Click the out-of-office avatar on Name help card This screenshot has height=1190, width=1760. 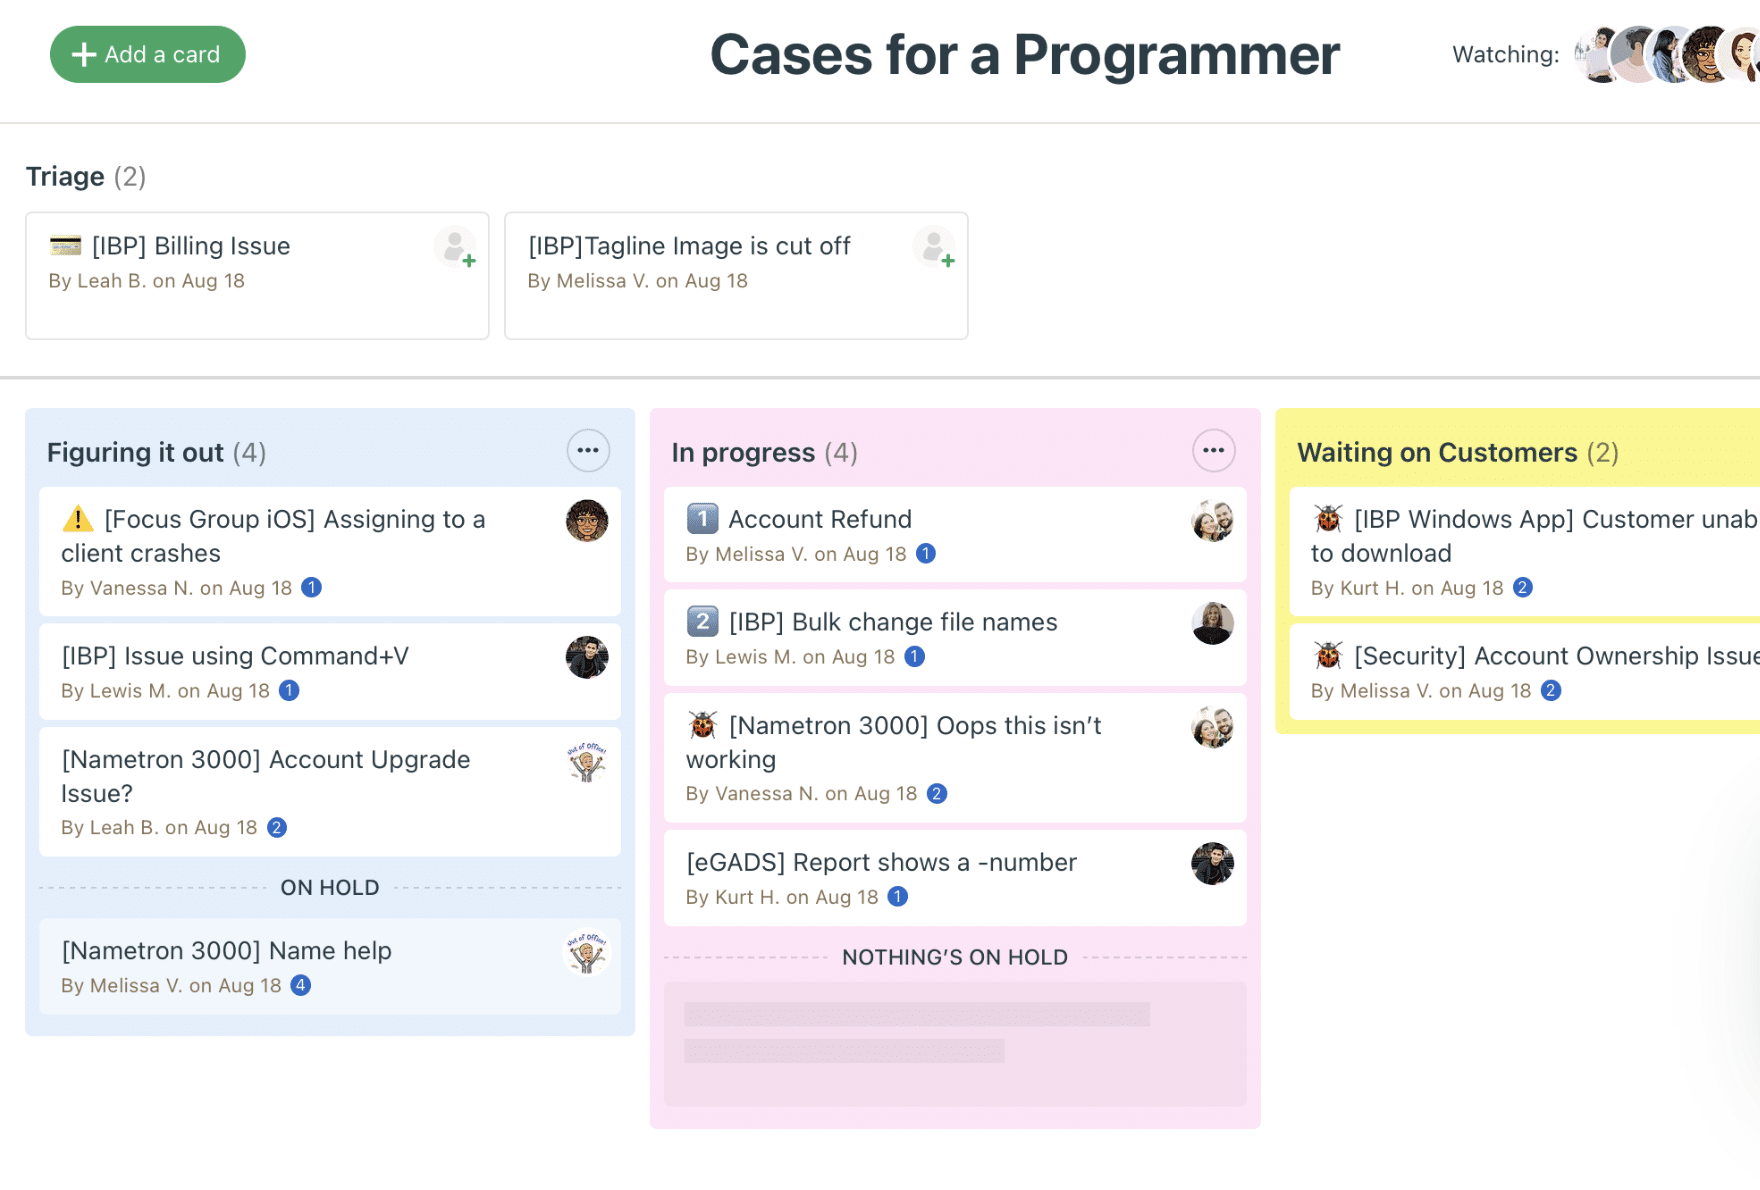[587, 953]
